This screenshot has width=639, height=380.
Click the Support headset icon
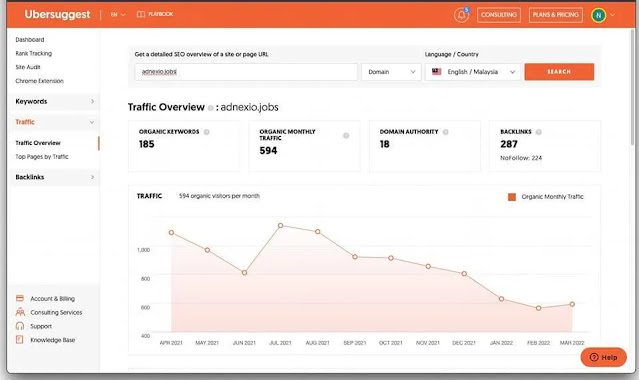click(20, 326)
